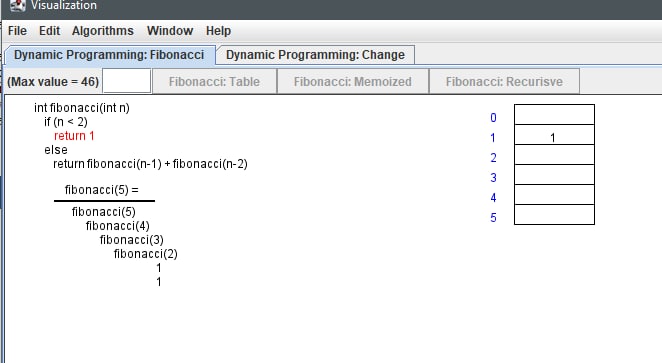The height and width of the screenshot is (363, 662).
Task: Click the Visualization window app icon
Action: click(x=18, y=5)
